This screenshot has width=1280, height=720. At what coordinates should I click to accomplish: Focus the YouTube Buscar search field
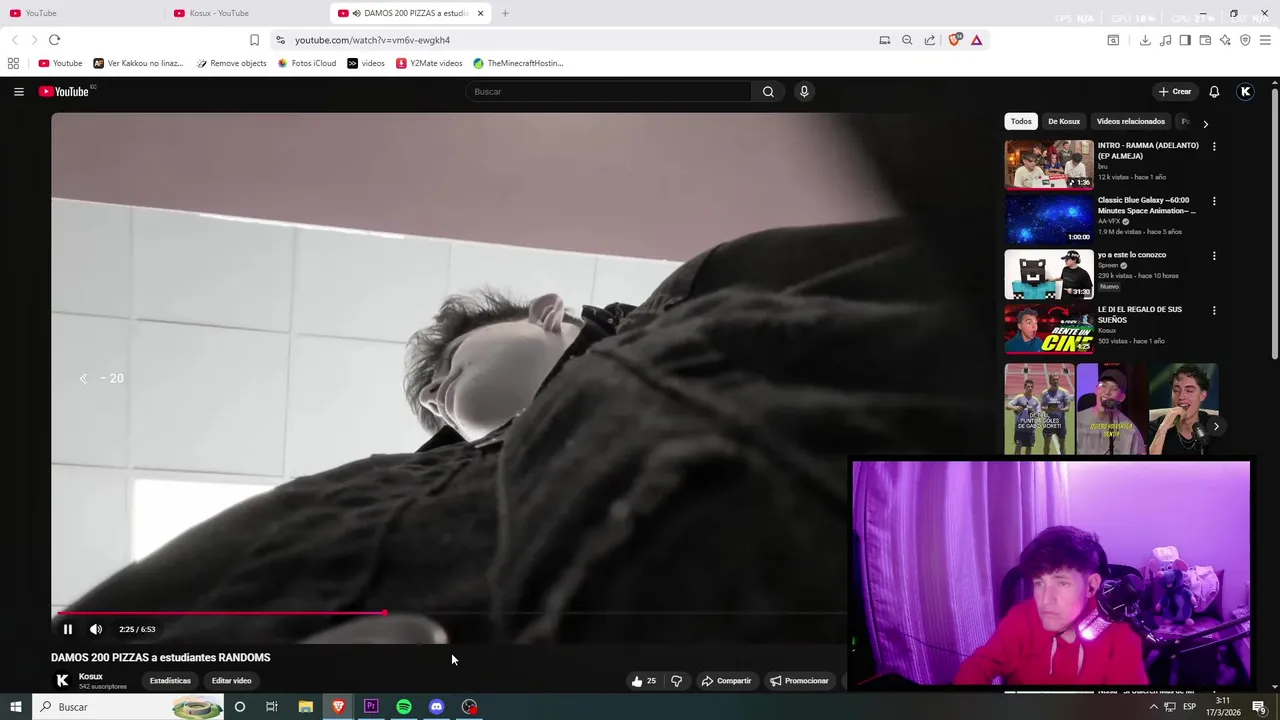coord(610,91)
